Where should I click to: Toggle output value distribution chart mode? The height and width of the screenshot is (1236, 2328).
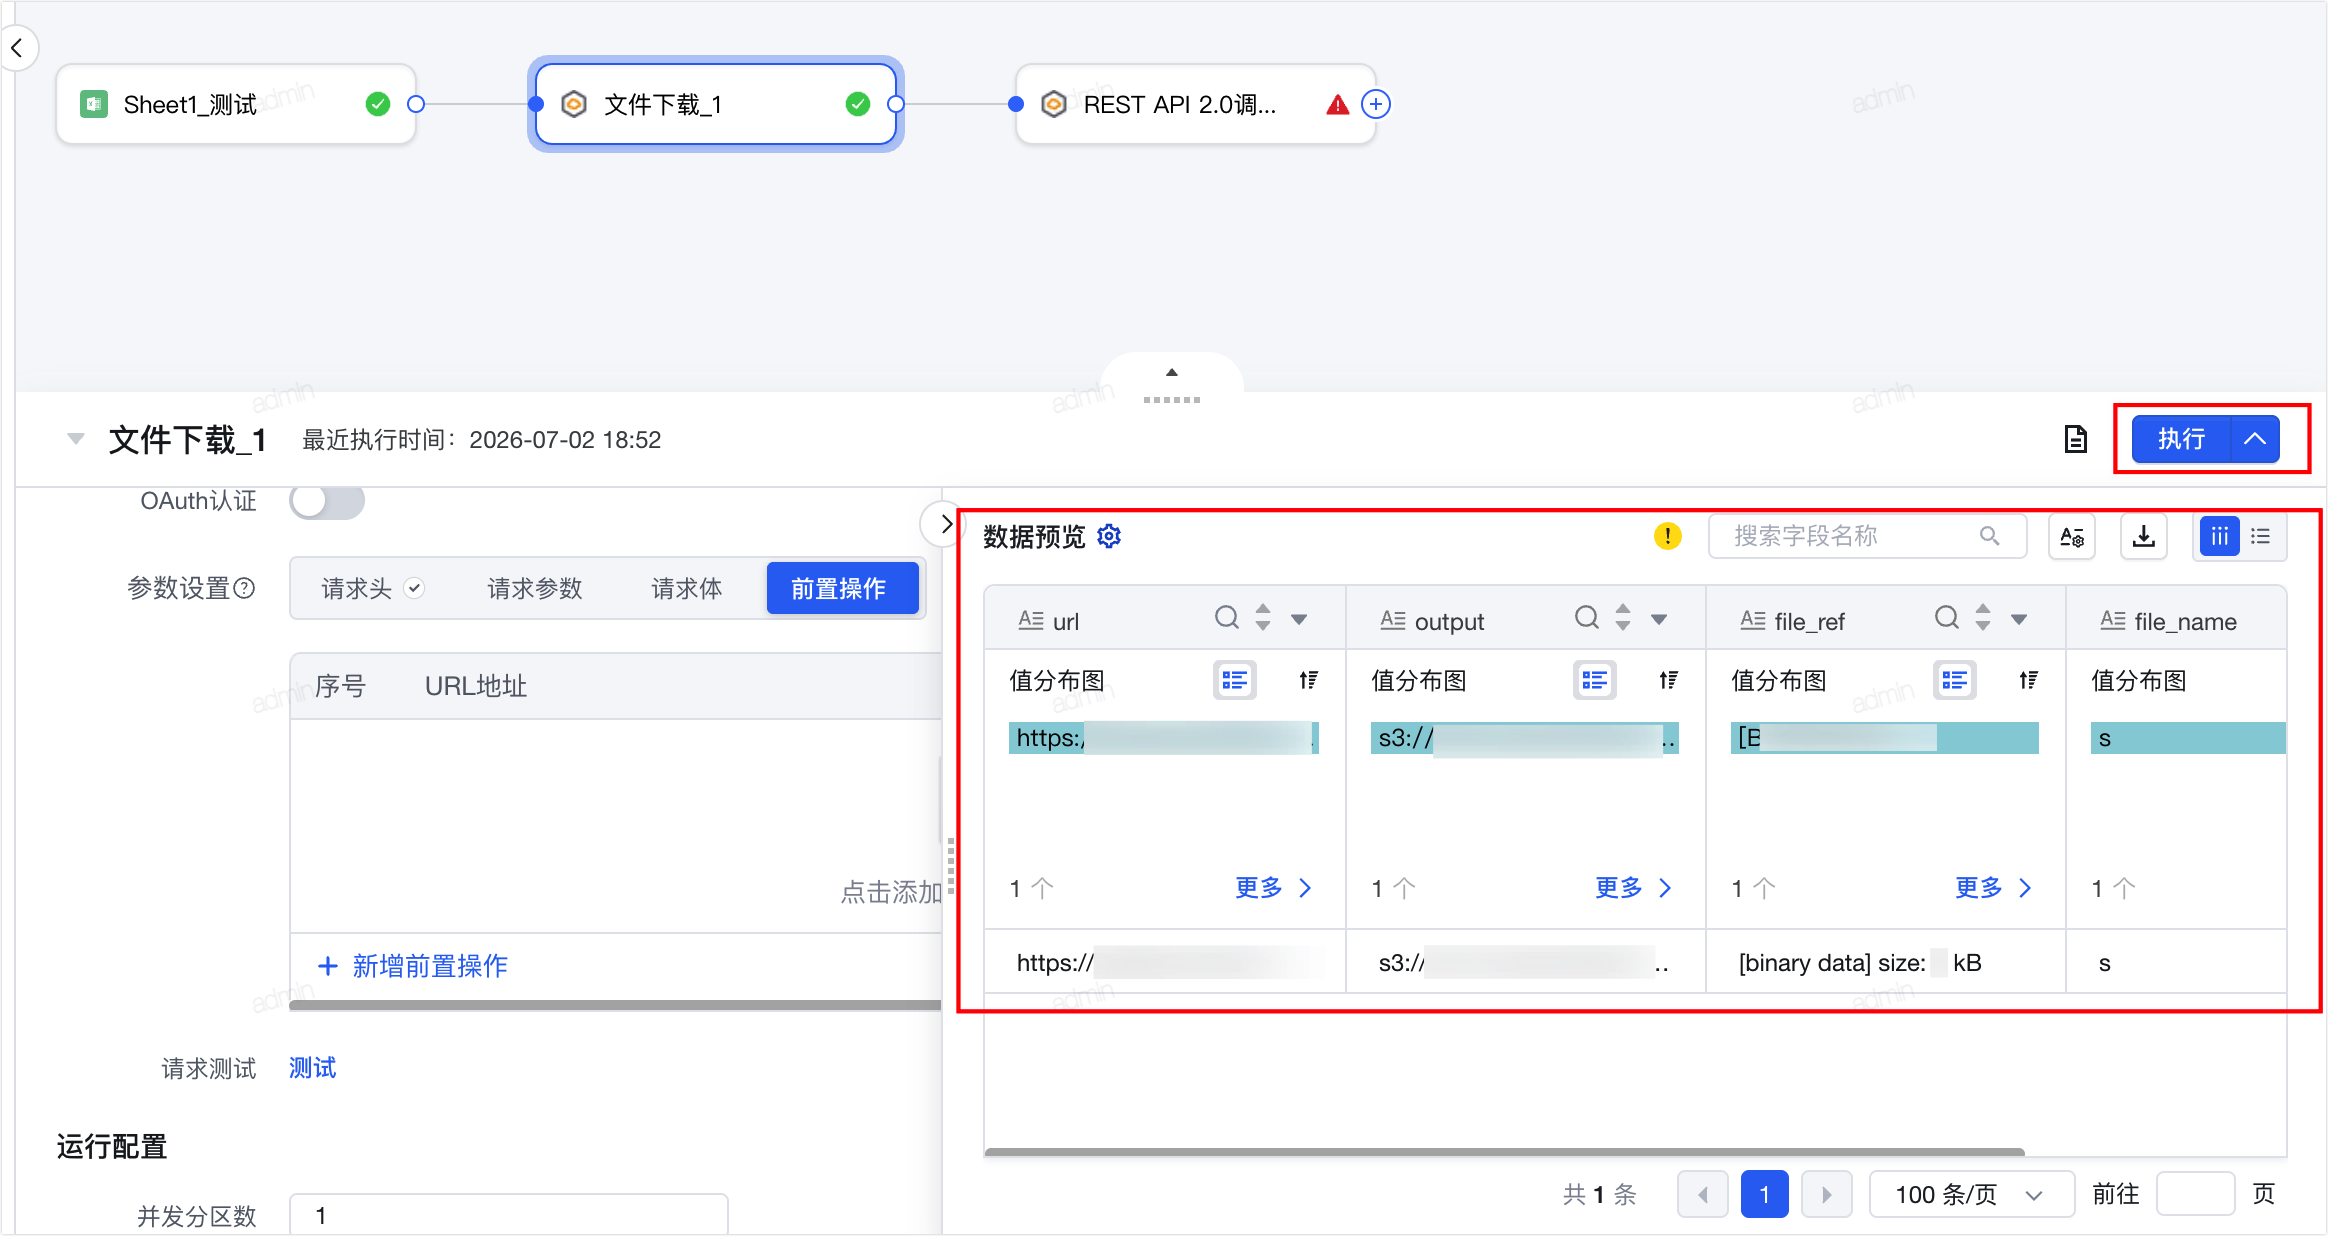pos(1595,681)
